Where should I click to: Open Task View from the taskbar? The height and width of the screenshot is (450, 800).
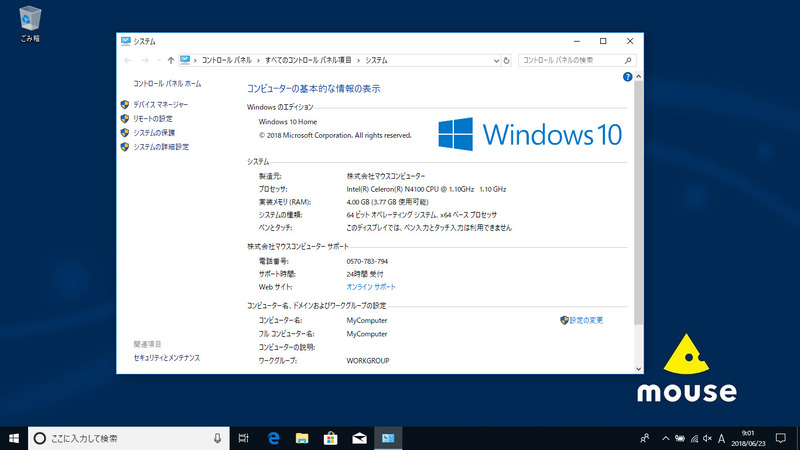(x=243, y=438)
